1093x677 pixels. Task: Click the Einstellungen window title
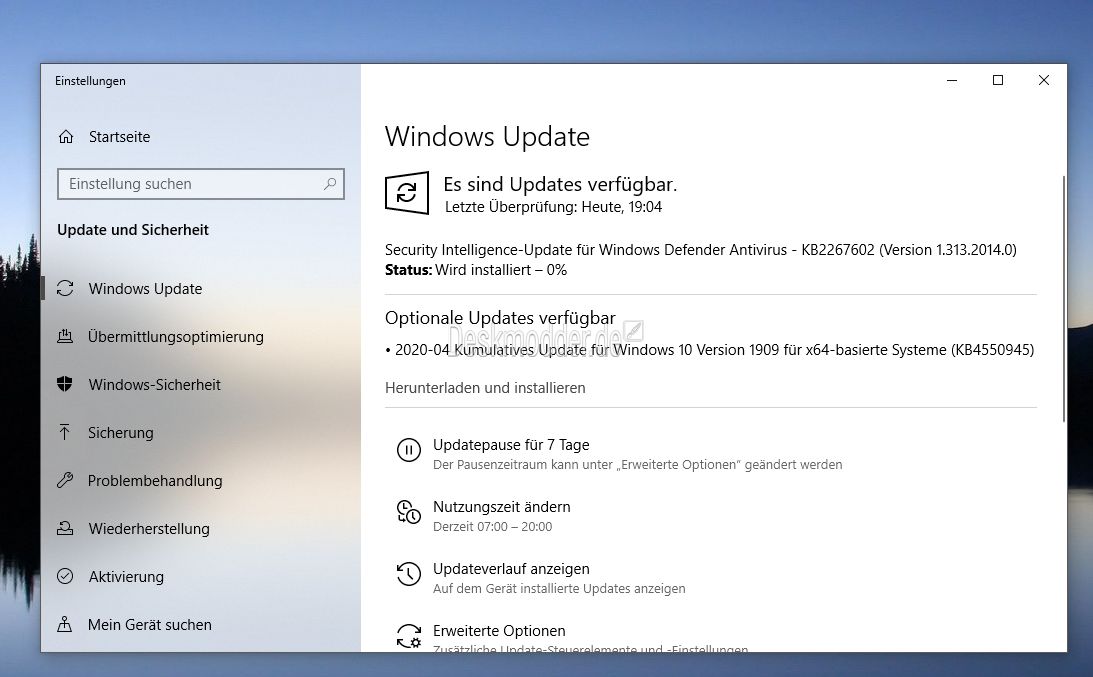click(x=91, y=81)
